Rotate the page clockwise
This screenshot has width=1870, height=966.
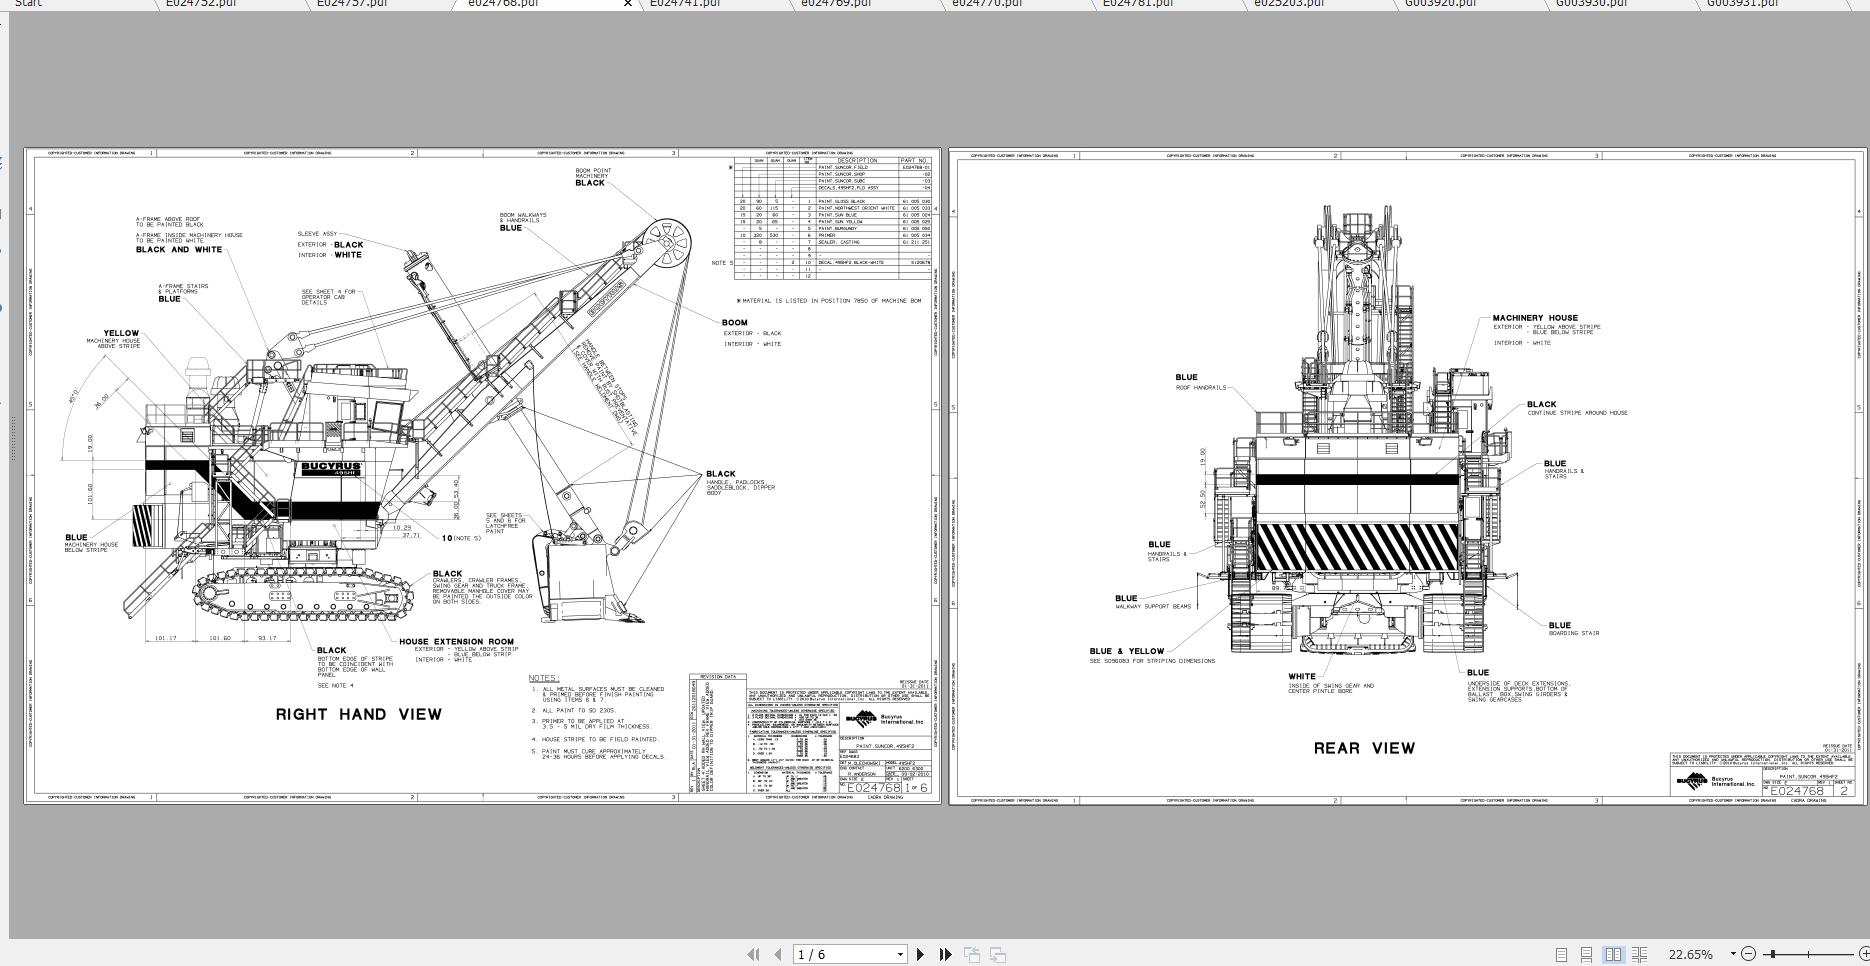(x=997, y=953)
